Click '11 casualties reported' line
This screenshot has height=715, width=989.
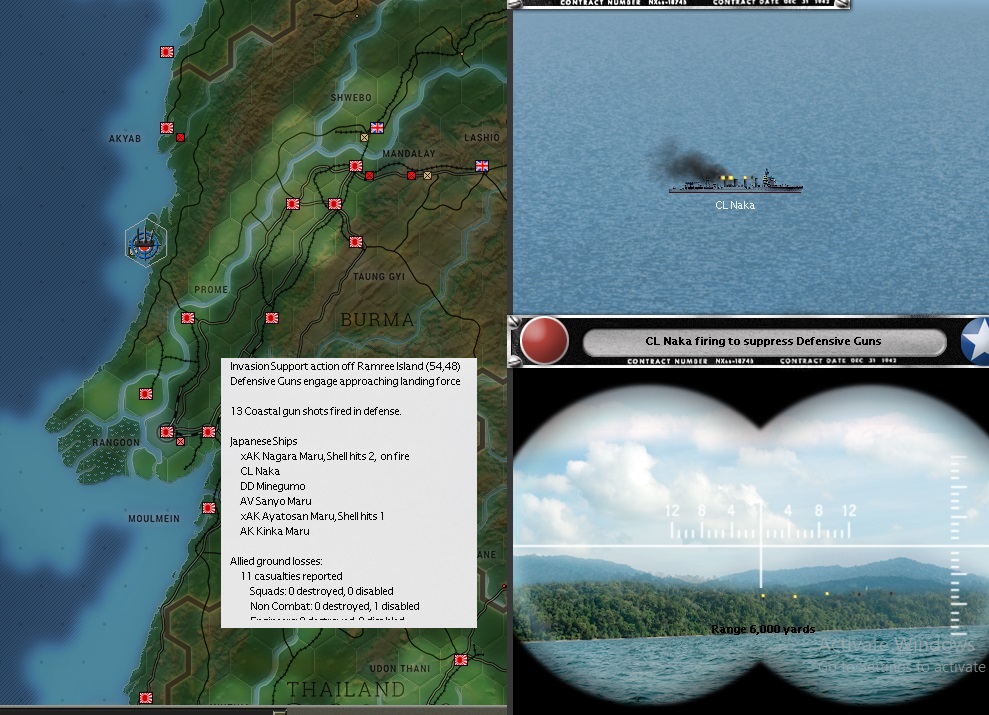pyautogui.click(x=291, y=576)
